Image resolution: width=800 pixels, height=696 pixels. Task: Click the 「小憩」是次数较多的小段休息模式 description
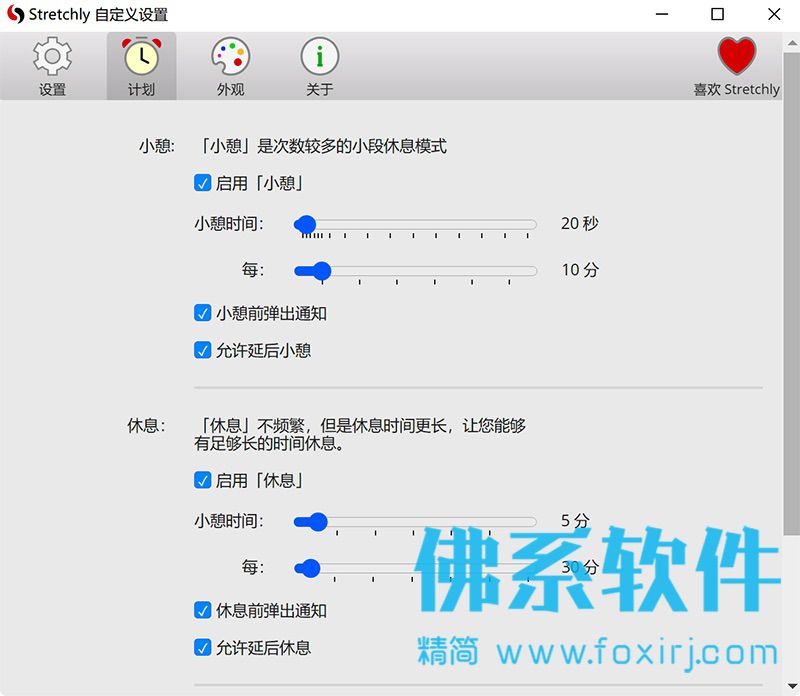coord(323,146)
